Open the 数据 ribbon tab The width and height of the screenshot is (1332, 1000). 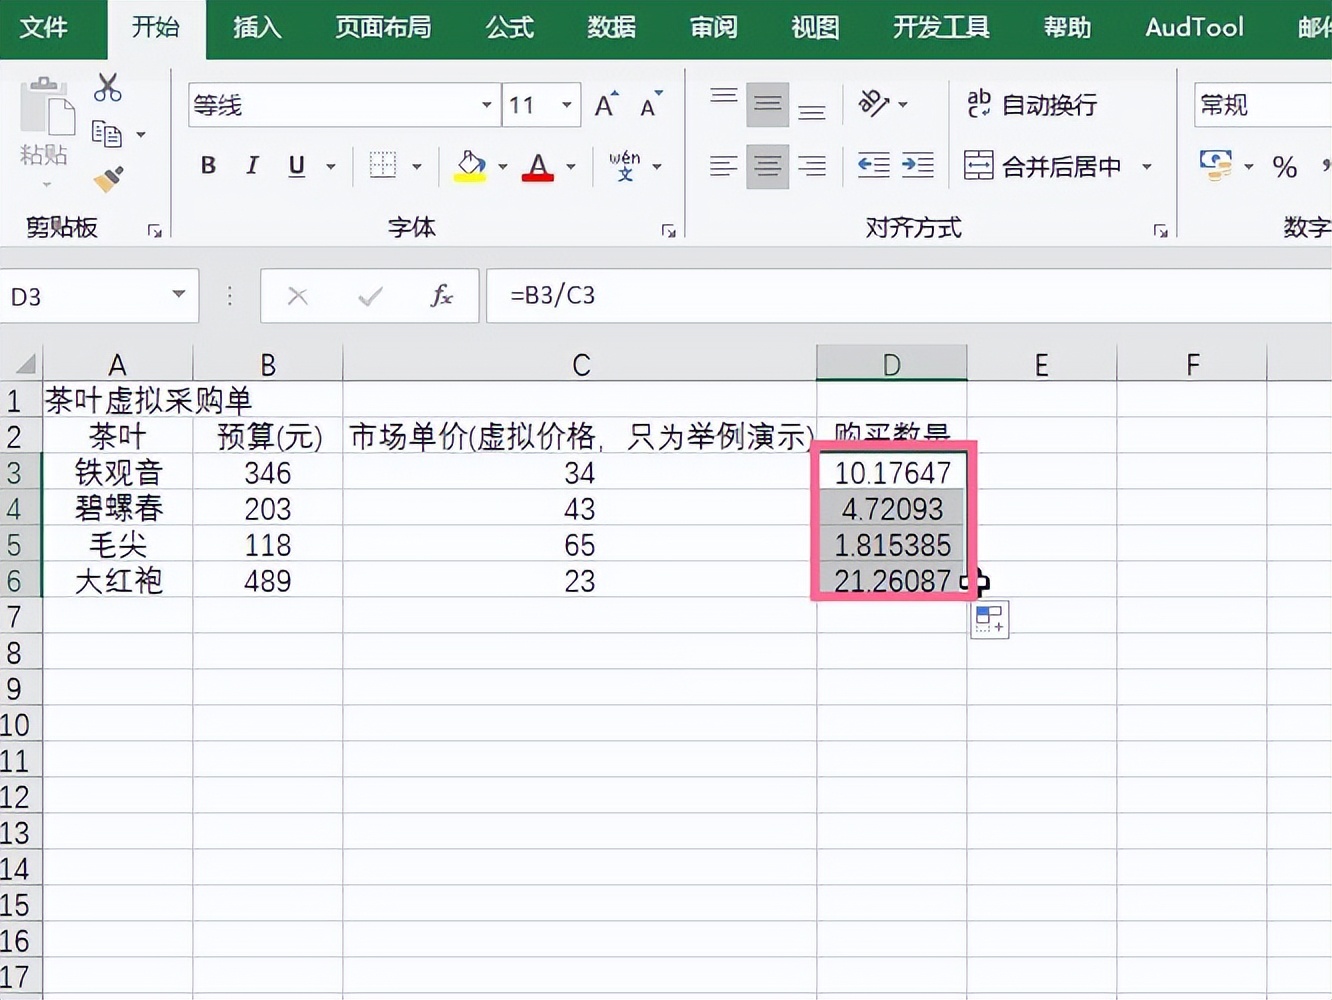click(x=611, y=28)
